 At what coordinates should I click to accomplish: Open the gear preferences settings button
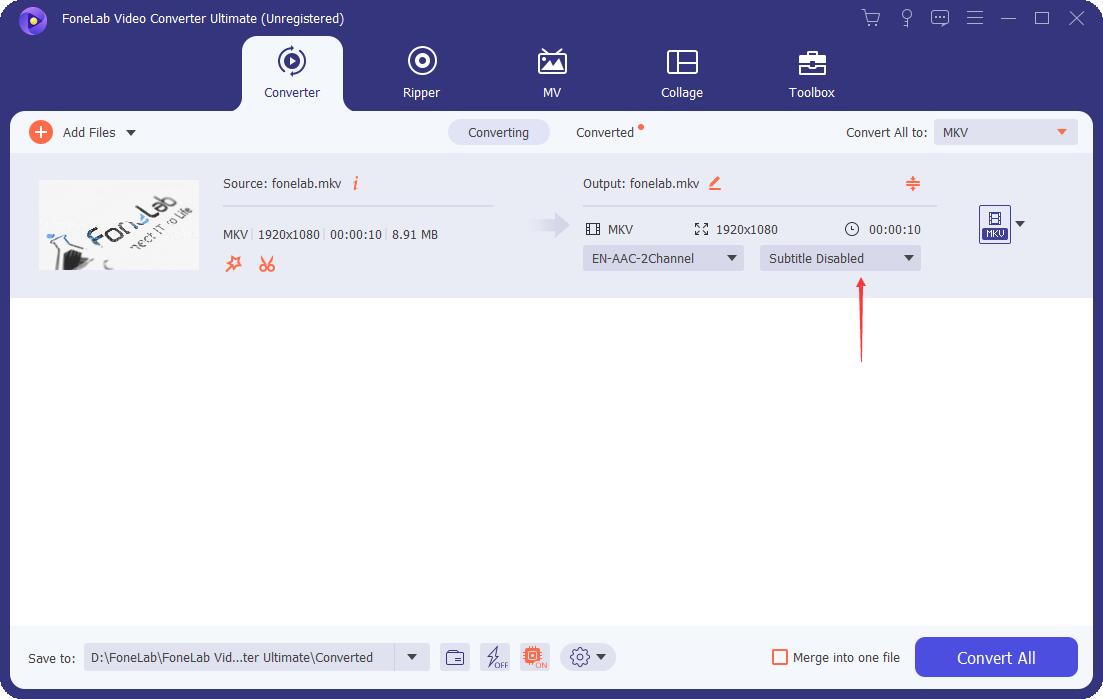tap(587, 658)
